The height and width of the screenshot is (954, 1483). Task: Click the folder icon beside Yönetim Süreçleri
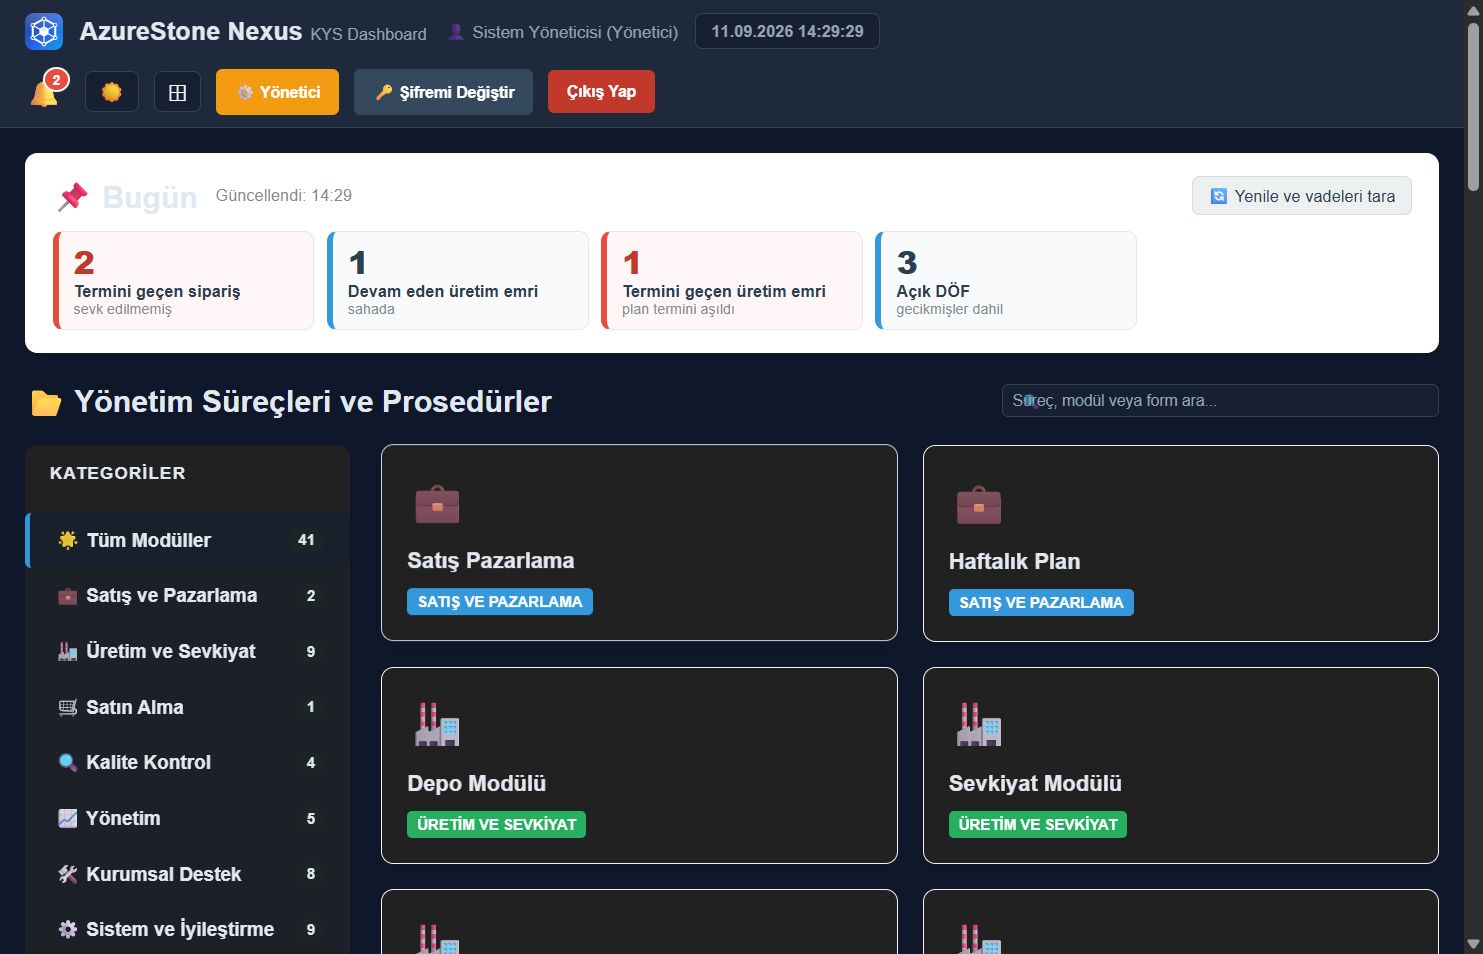(x=46, y=403)
